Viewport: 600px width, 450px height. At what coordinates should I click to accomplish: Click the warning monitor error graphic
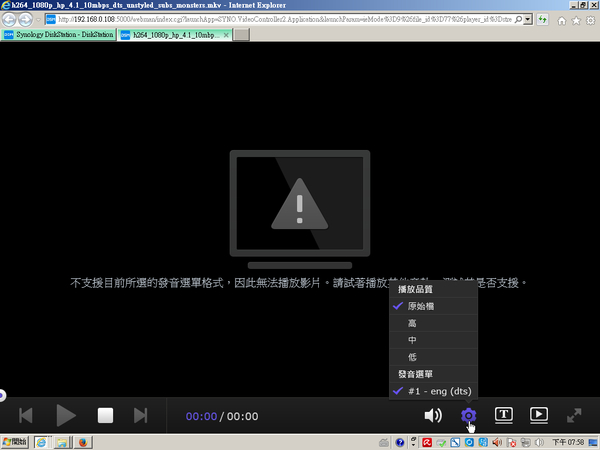coord(300,209)
